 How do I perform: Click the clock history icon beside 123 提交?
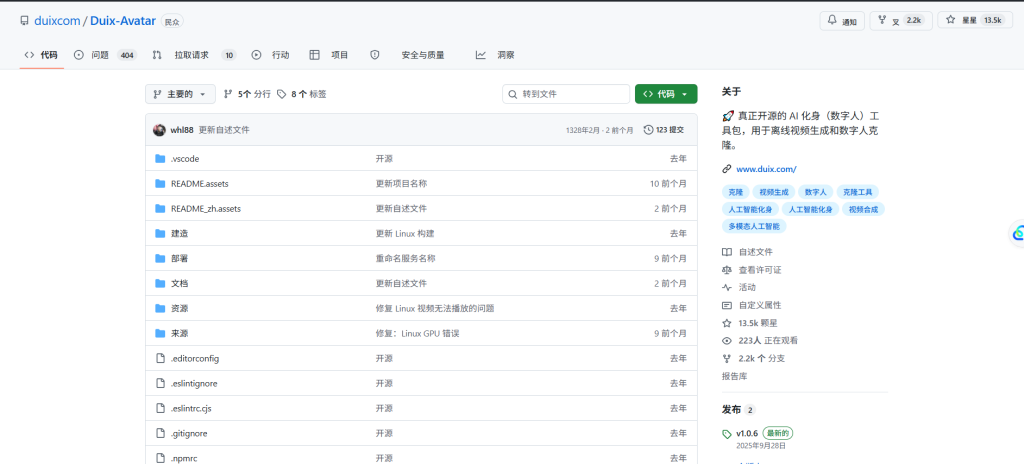tap(648, 130)
